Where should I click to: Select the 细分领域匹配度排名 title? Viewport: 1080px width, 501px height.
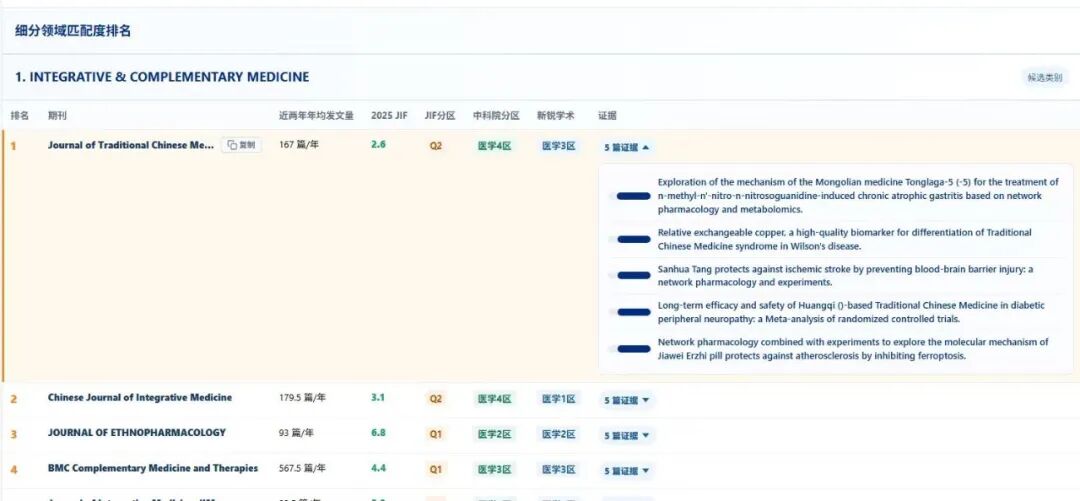pos(73,31)
